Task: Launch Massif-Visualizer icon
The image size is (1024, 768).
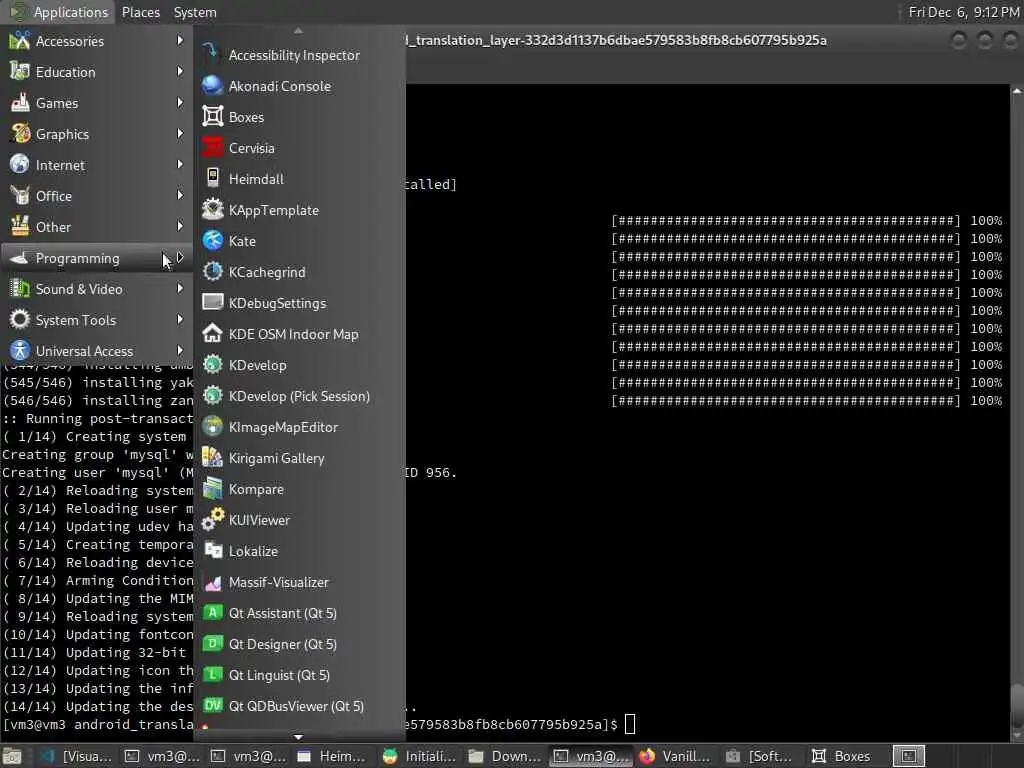Action: (x=212, y=582)
